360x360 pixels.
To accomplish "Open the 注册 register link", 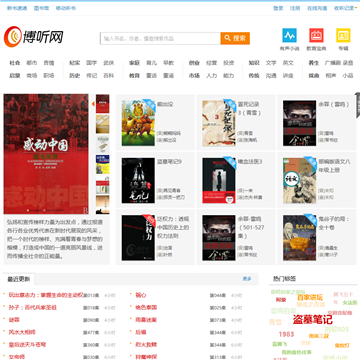I will pos(295,8).
